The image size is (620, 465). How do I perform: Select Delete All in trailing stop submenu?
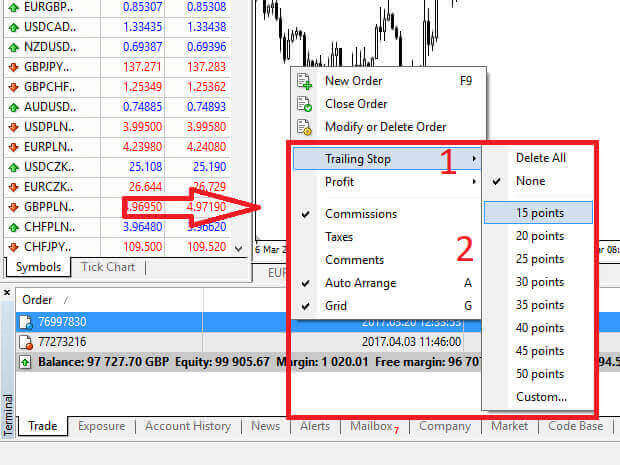540,158
